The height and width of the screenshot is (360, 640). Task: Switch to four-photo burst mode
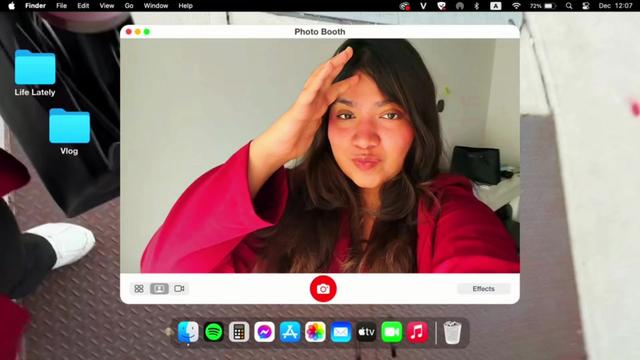click(x=139, y=289)
